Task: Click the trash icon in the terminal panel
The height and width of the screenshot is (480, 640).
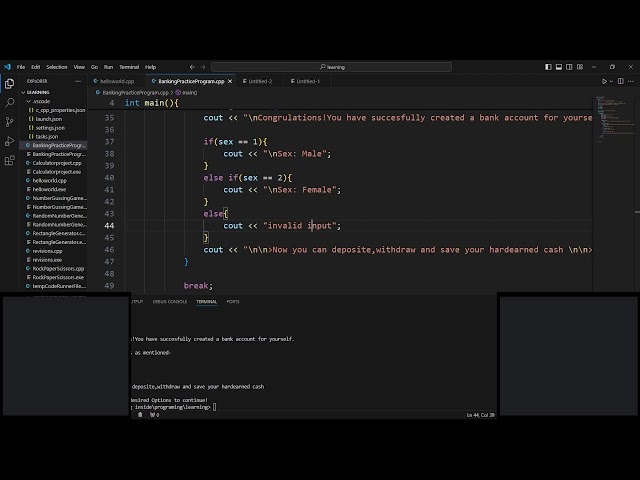Action: tap(140, 415)
